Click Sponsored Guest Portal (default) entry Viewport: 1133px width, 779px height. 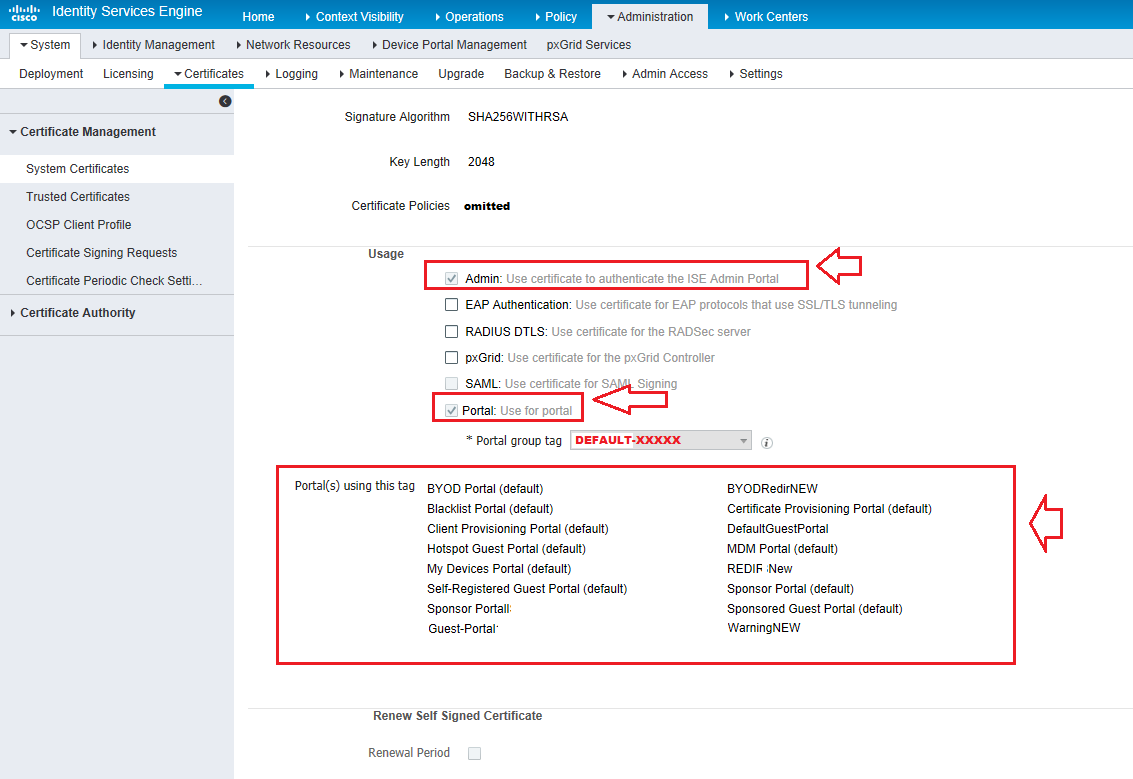click(x=814, y=609)
